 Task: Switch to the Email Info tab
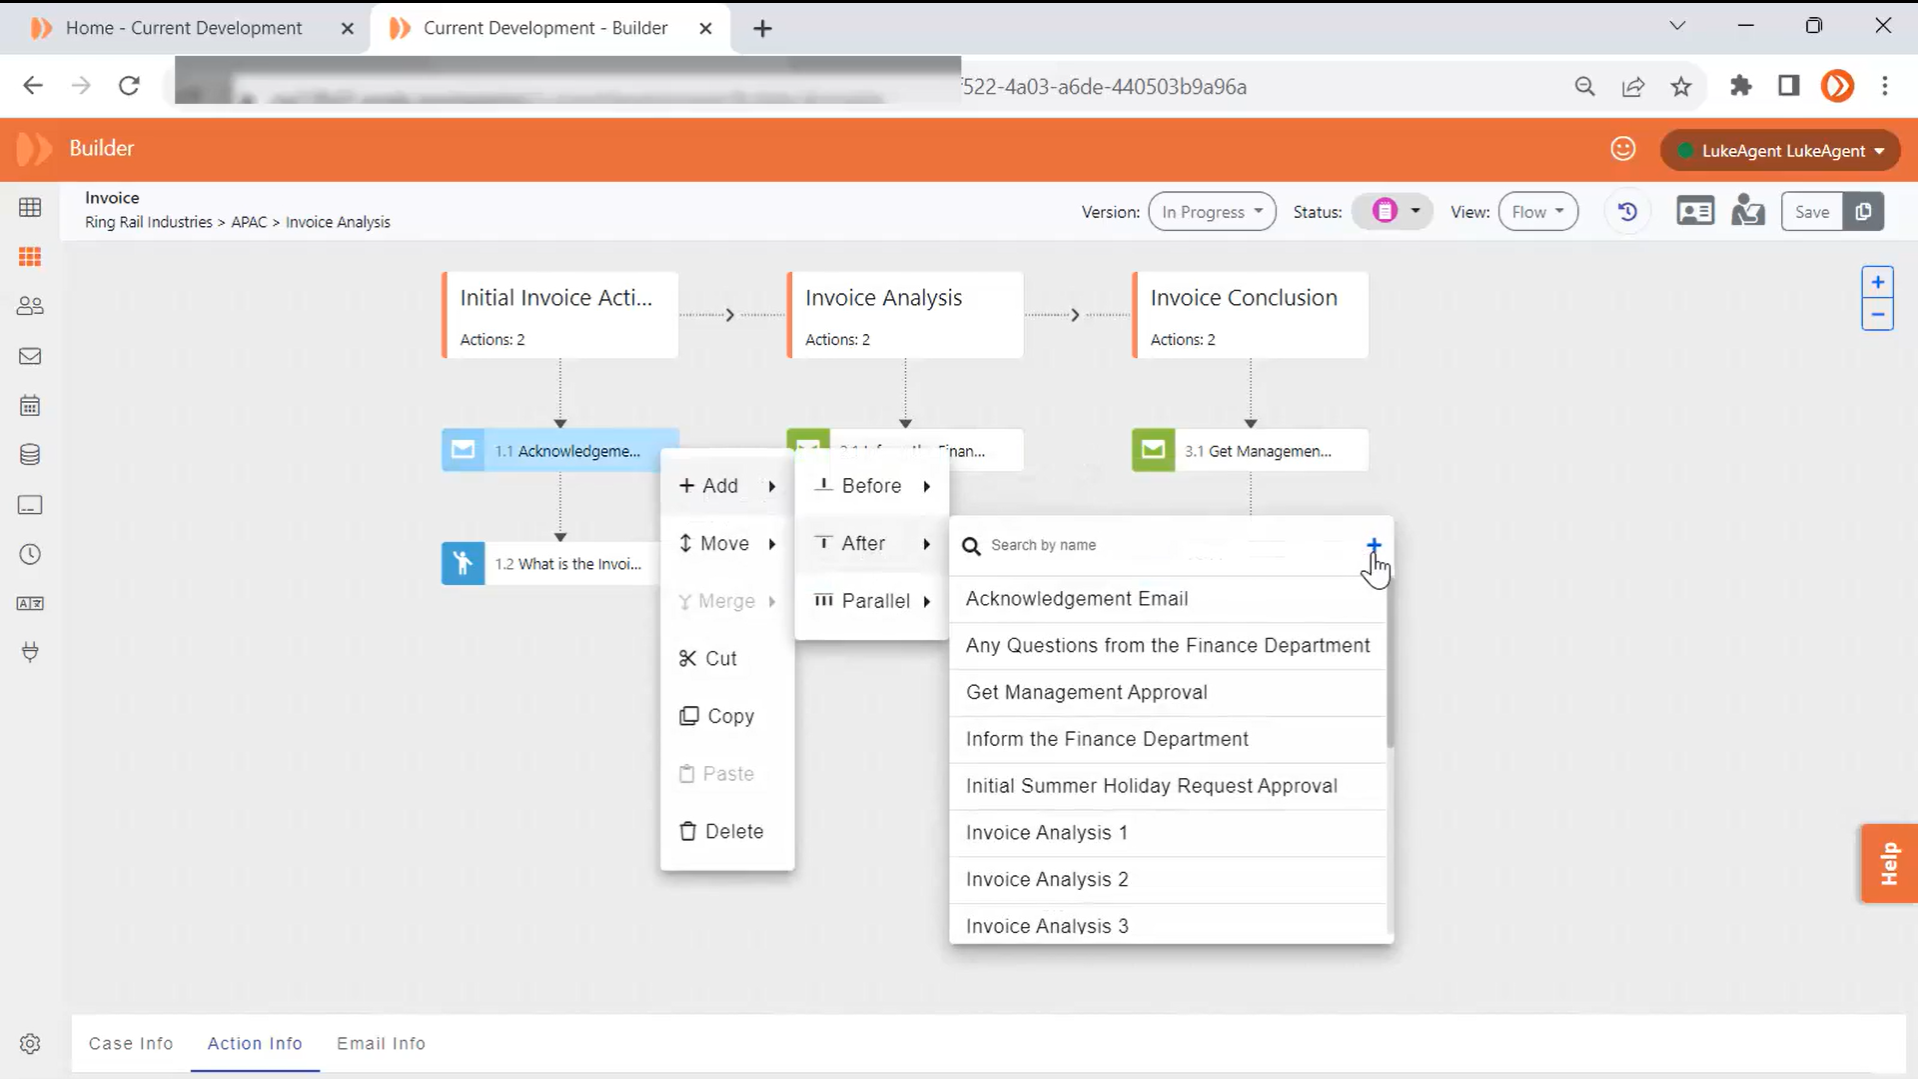(381, 1043)
